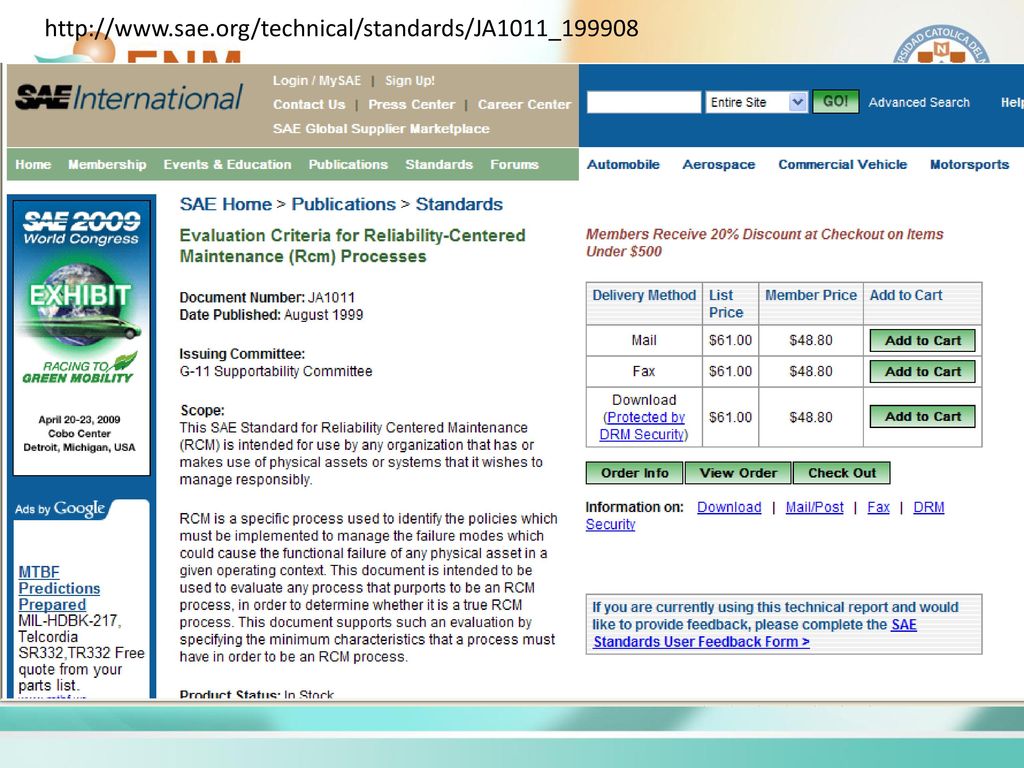Click the SAE Home breadcrumb

coord(225,204)
